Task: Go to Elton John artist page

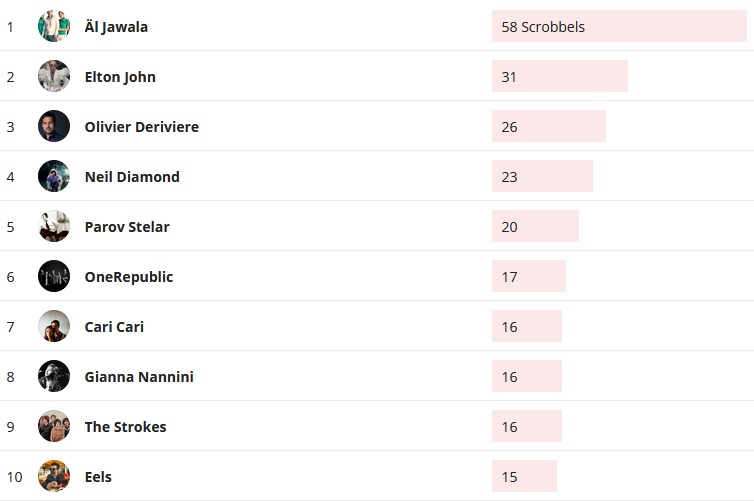Action: (x=120, y=77)
